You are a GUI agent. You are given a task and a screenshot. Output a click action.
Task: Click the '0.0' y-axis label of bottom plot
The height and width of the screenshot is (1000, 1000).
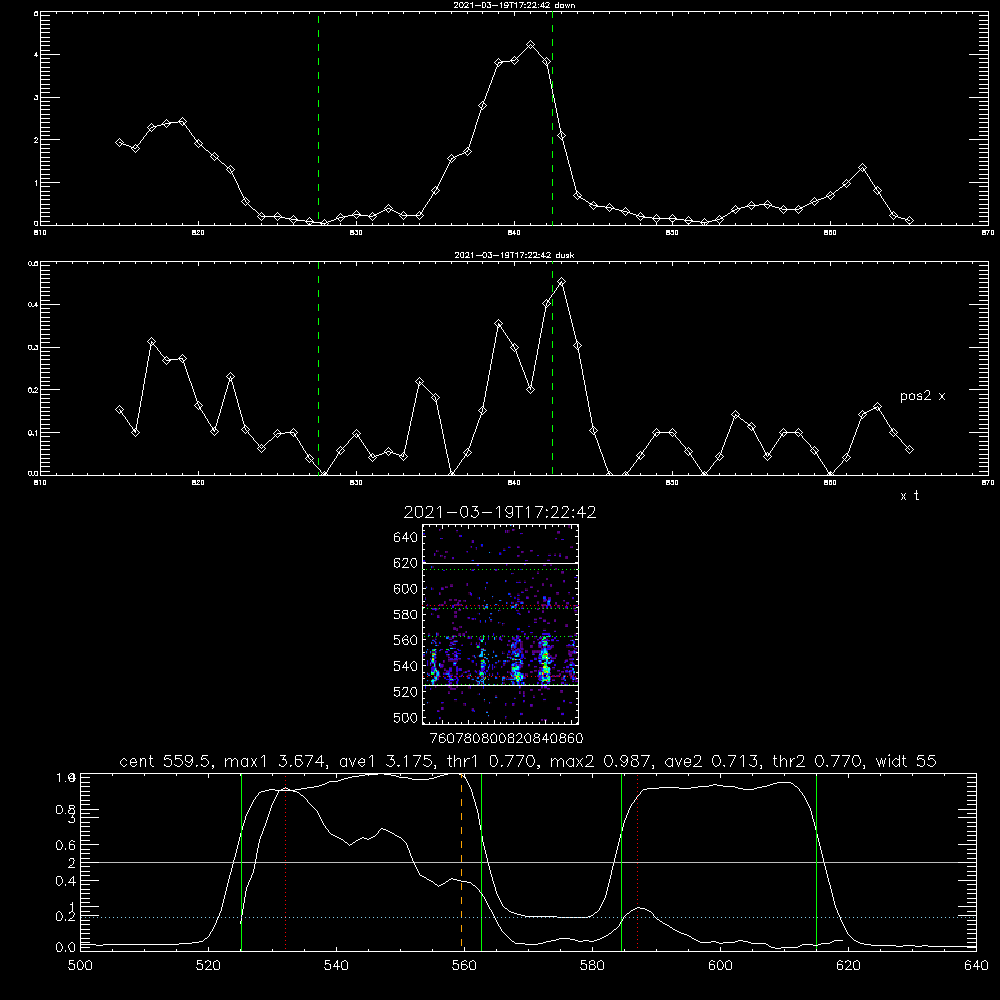pyautogui.click(x=65, y=948)
